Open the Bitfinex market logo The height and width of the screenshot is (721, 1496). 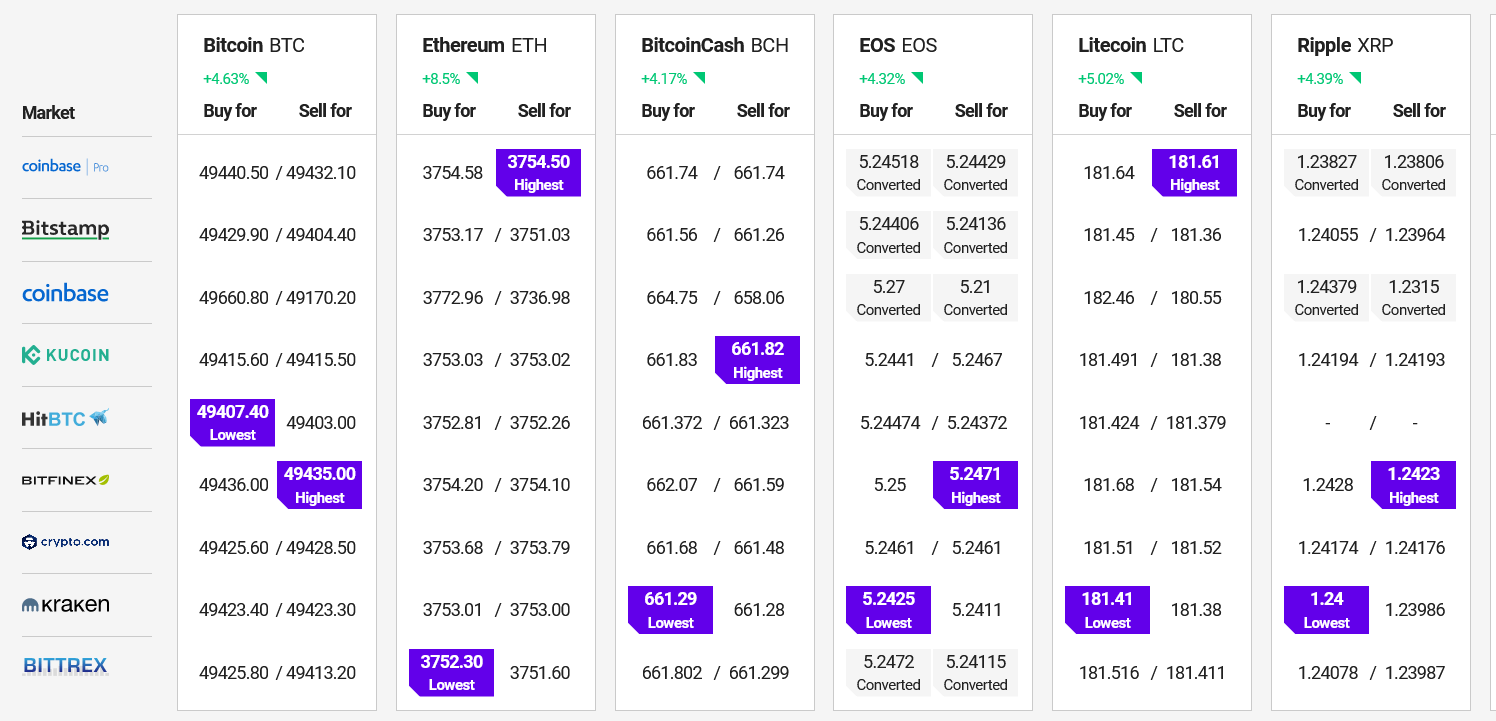[65, 480]
